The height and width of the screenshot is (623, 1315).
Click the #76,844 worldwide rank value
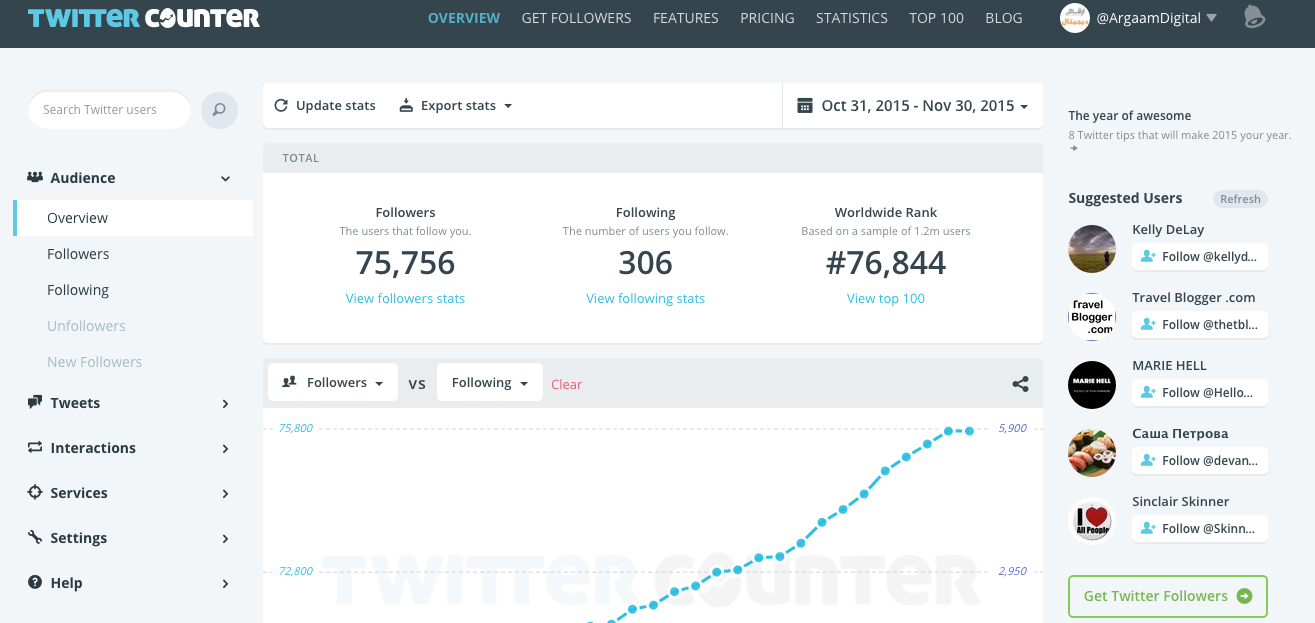[886, 263]
